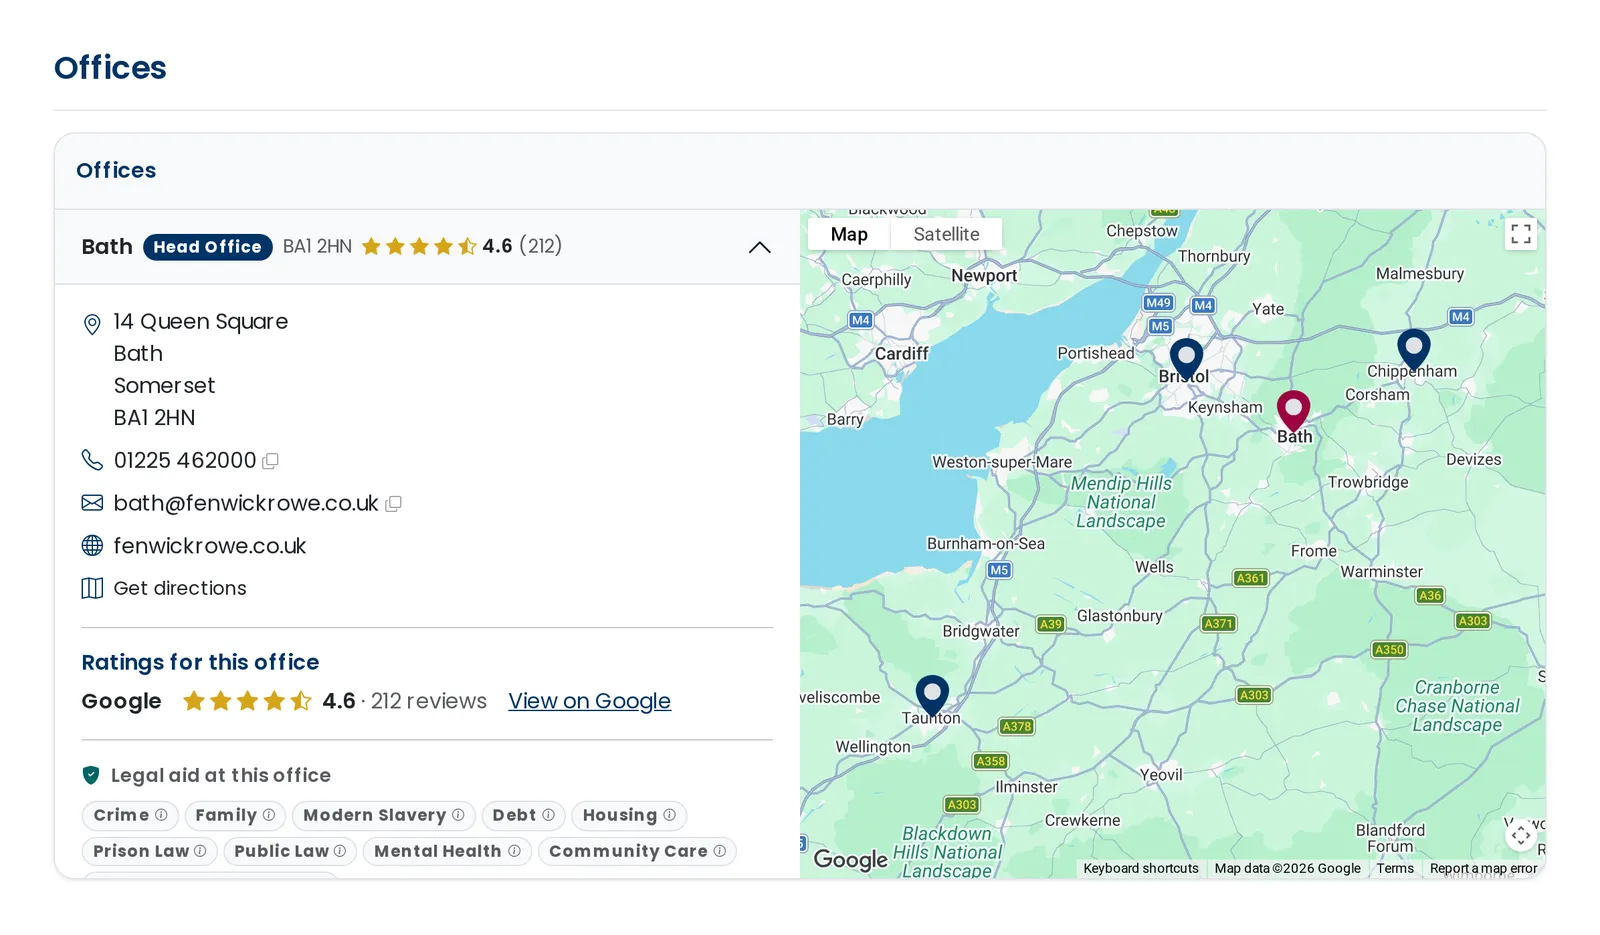Image resolution: width=1600 pixels, height=935 pixels.
Task: Open Keyboard shortcuts on the map
Action: [1141, 868]
